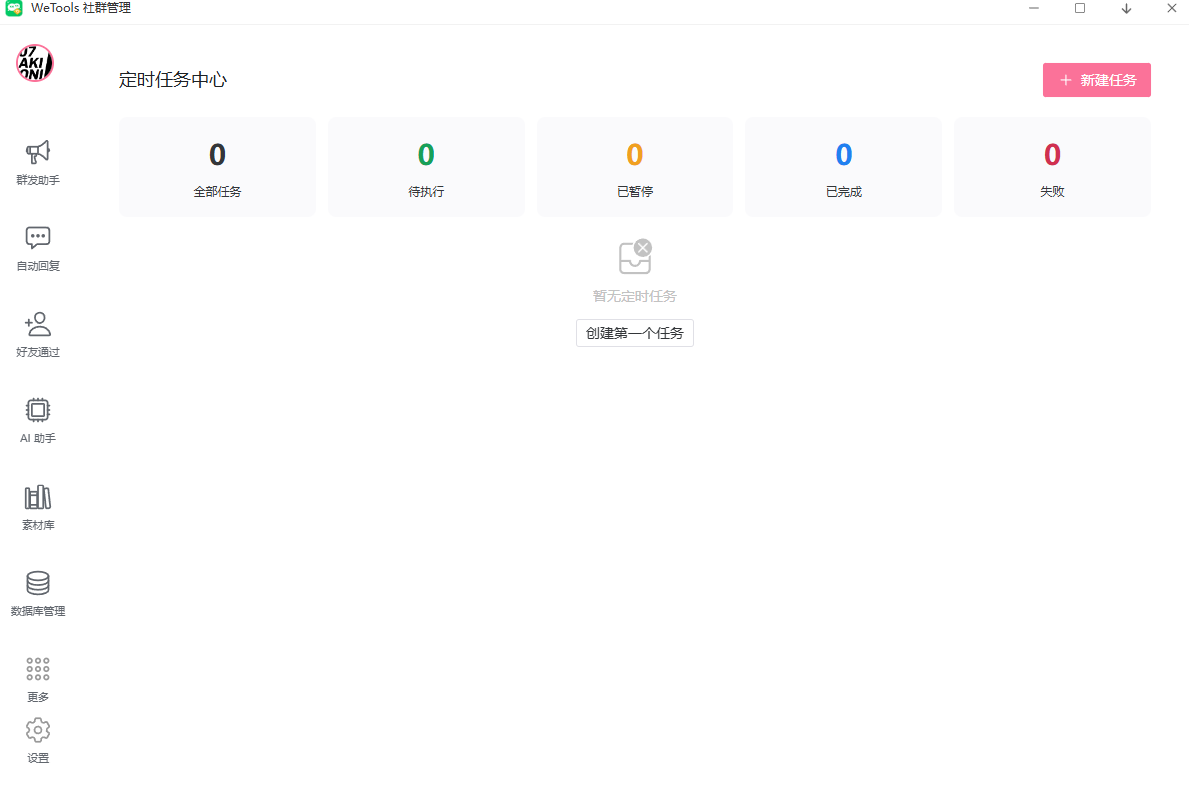Image resolution: width=1189 pixels, height=787 pixels.
Task: Click the WeTools logo in title bar
Action: pyautogui.click(x=14, y=9)
